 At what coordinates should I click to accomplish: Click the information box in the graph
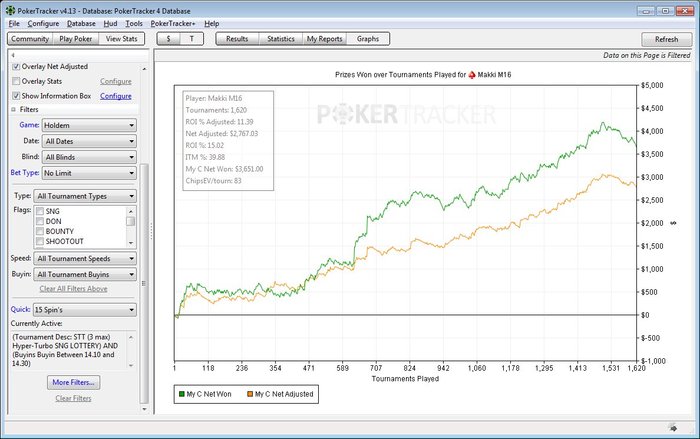click(228, 141)
